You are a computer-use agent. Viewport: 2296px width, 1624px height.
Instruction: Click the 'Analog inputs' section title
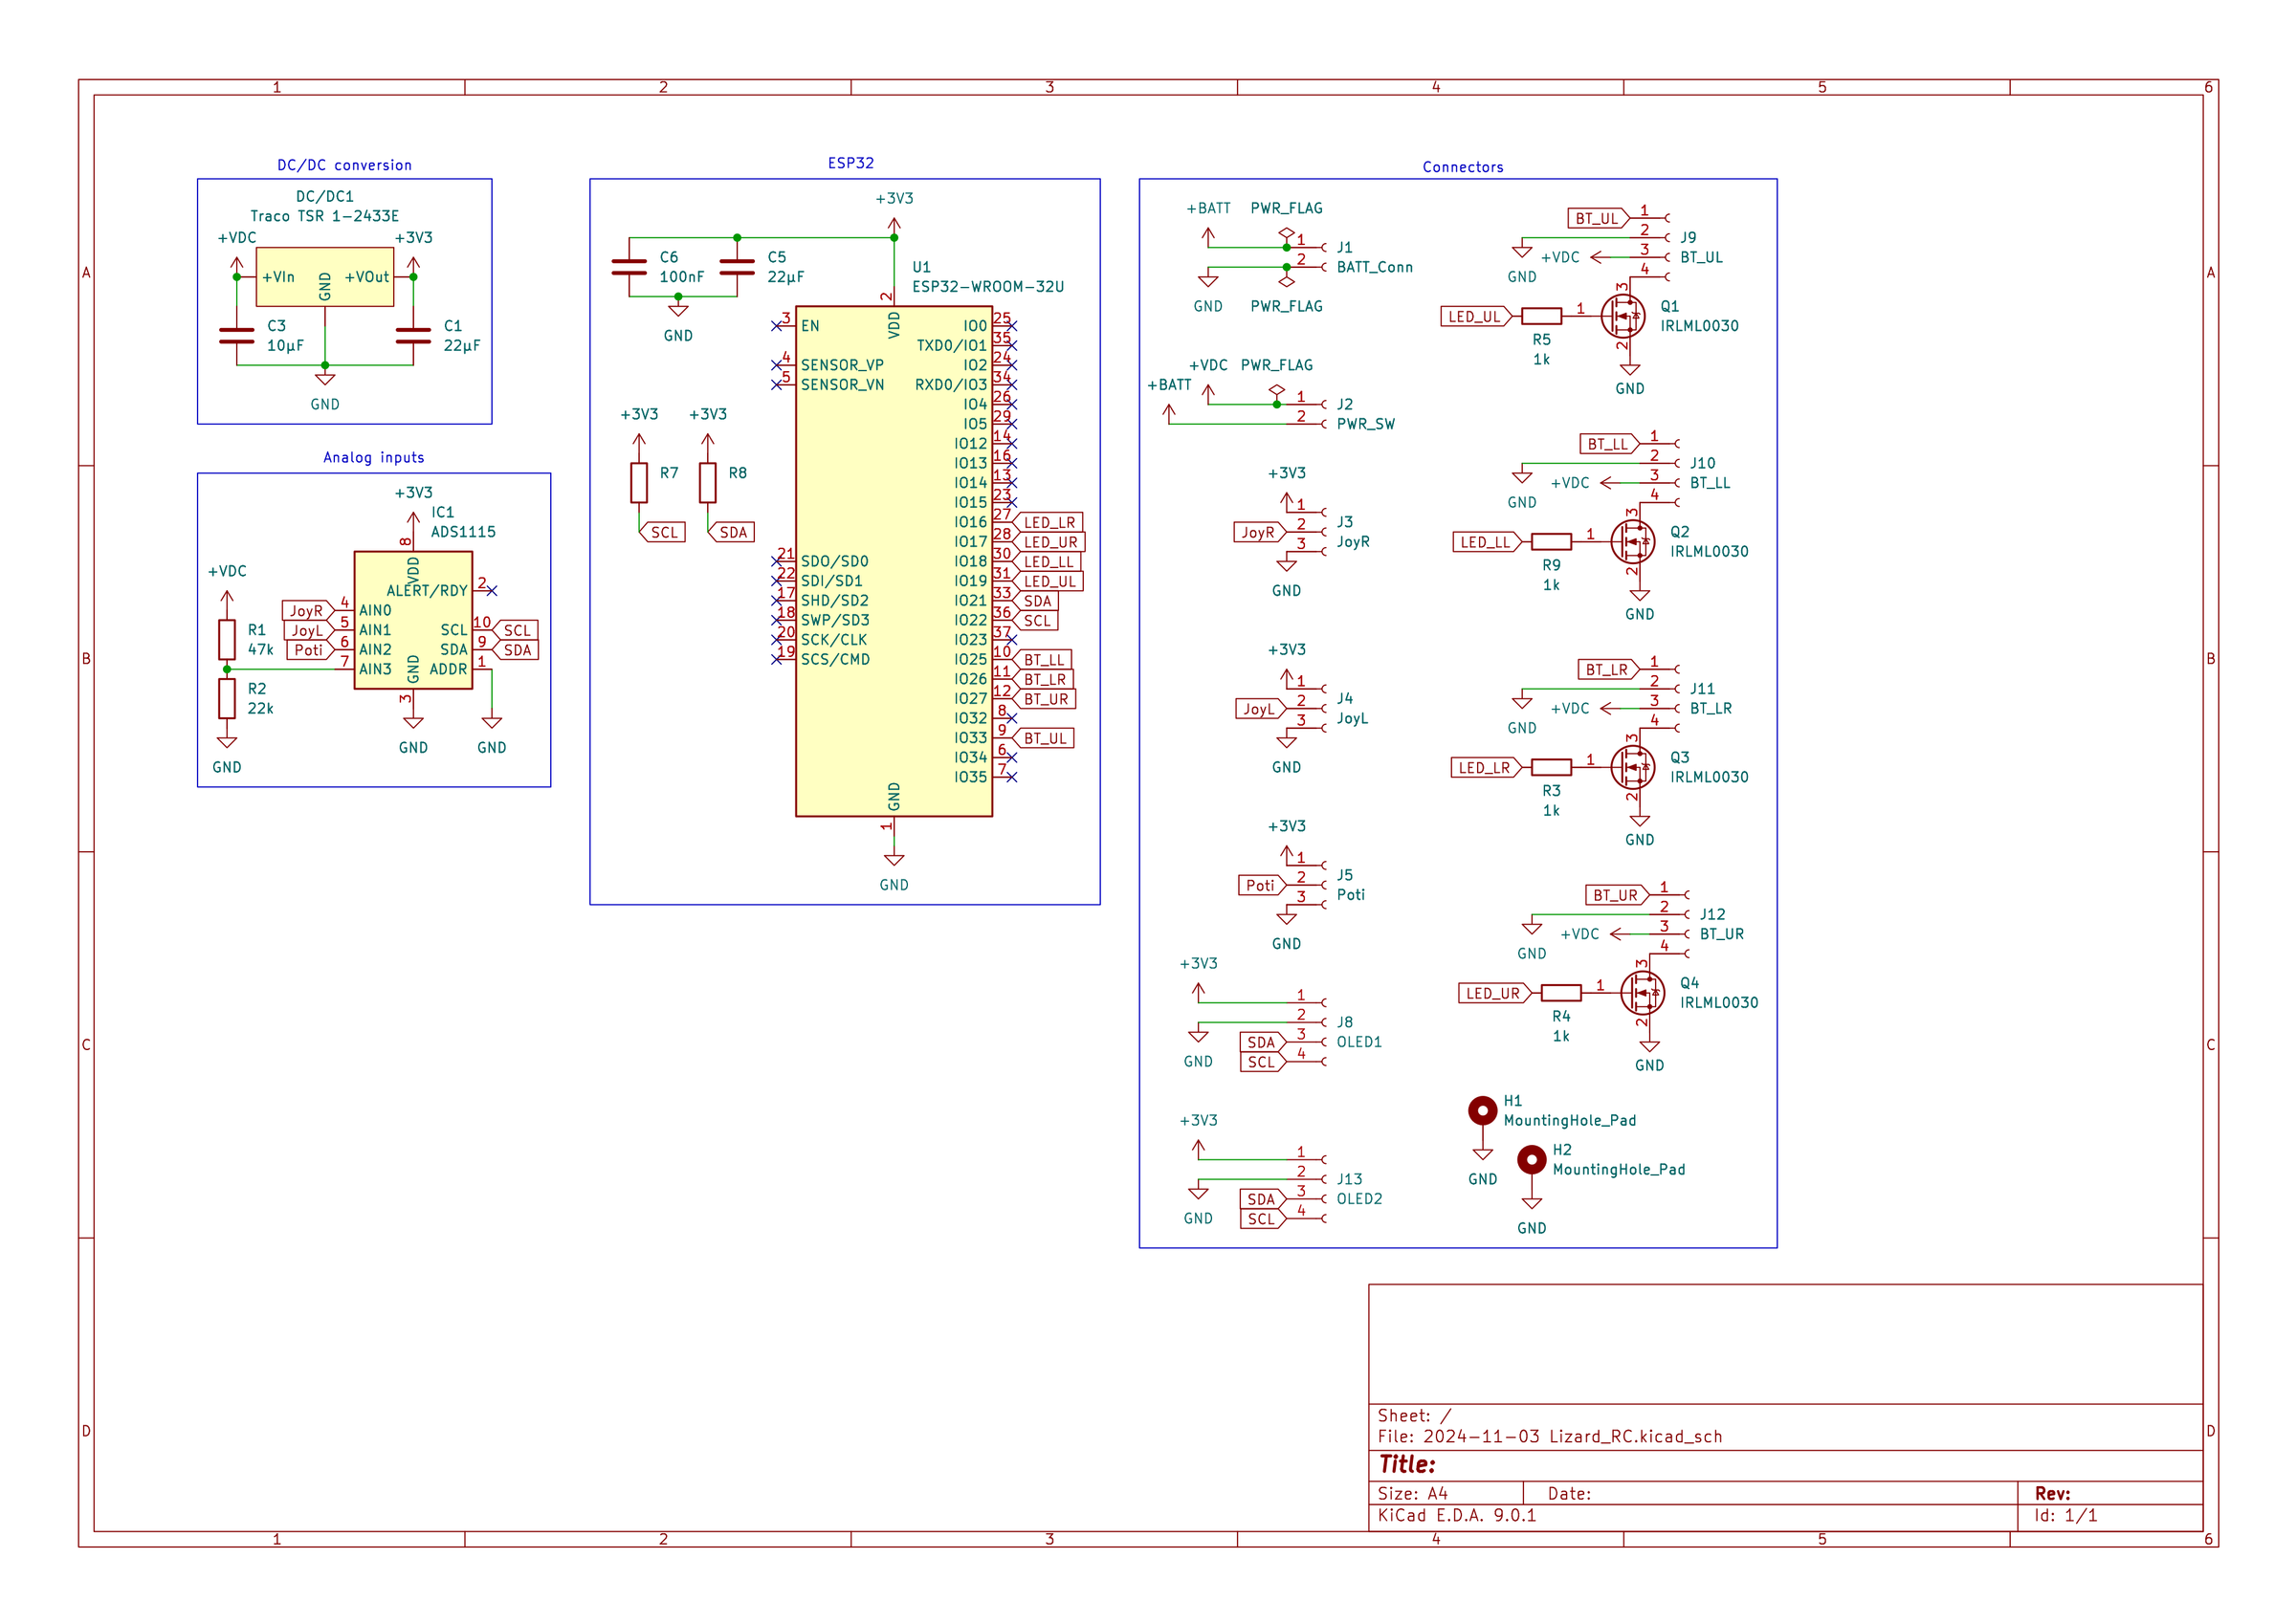click(373, 457)
